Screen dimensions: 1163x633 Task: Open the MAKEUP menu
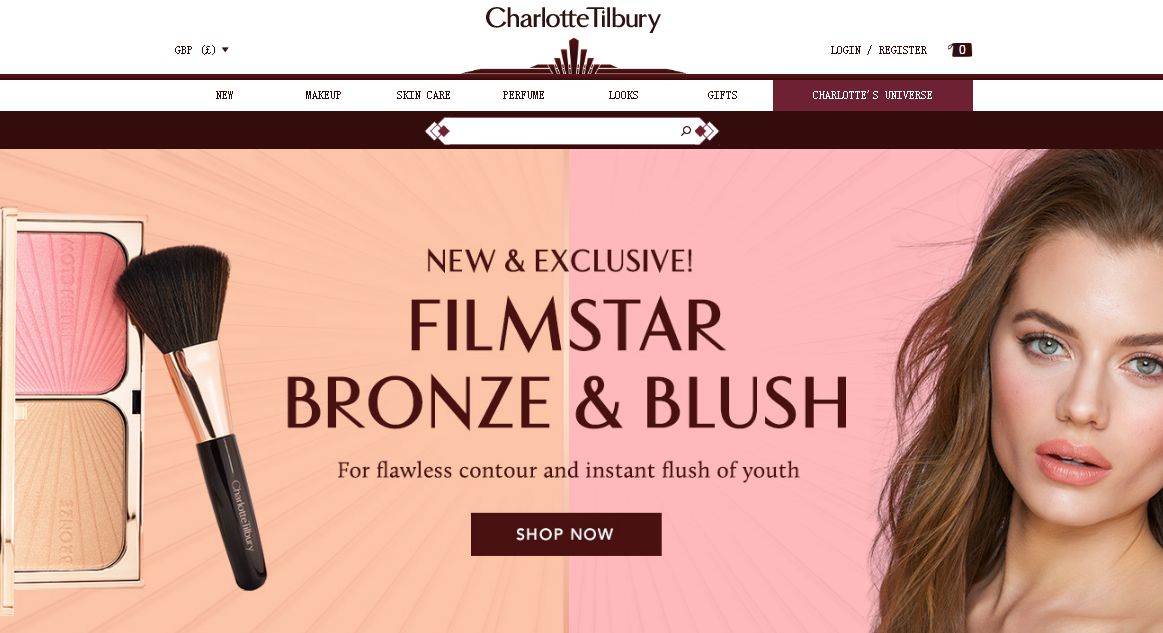pos(323,95)
